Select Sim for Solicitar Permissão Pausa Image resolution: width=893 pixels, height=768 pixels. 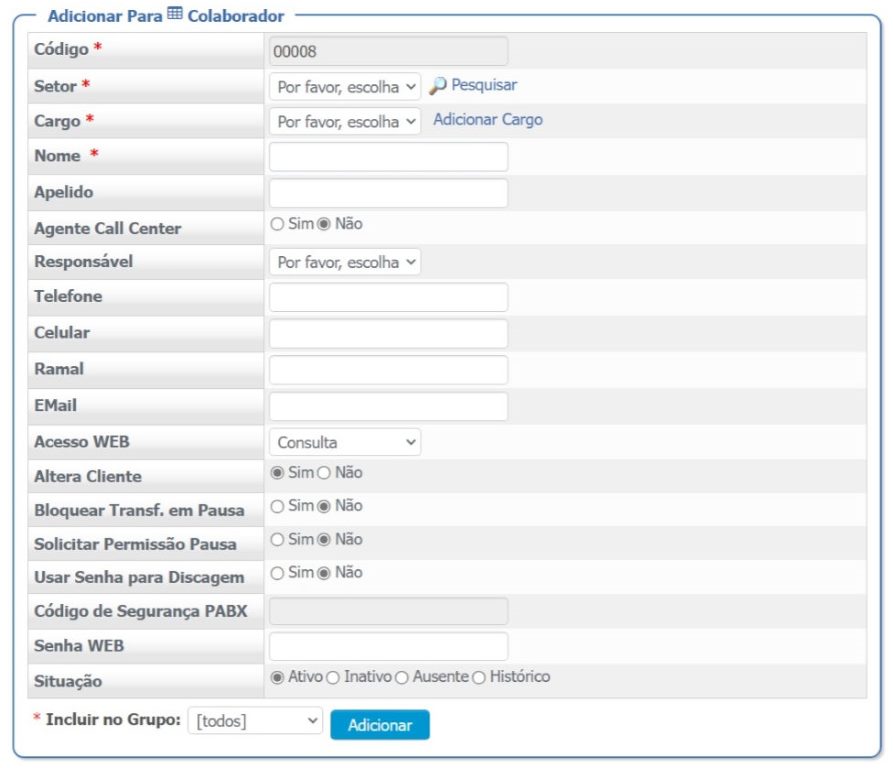[x=277, y=540]
